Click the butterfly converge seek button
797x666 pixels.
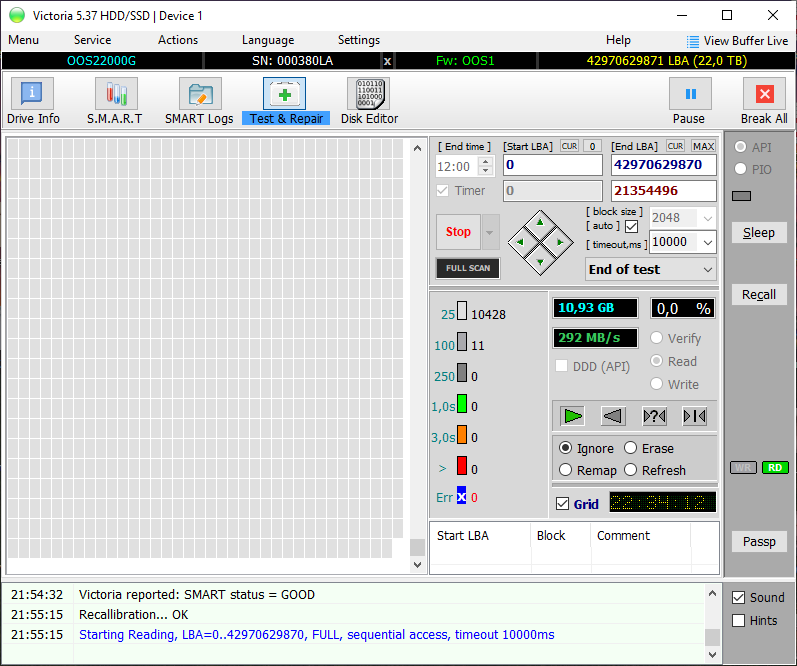(694, 416)
